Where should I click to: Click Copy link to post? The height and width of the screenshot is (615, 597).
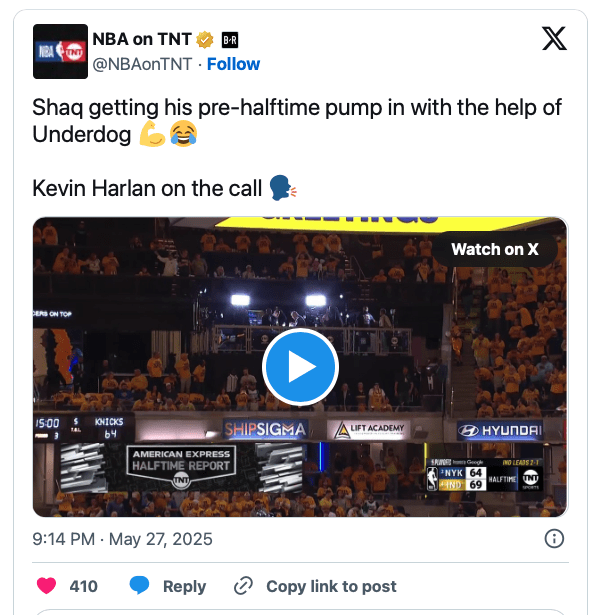click(331, 586)
